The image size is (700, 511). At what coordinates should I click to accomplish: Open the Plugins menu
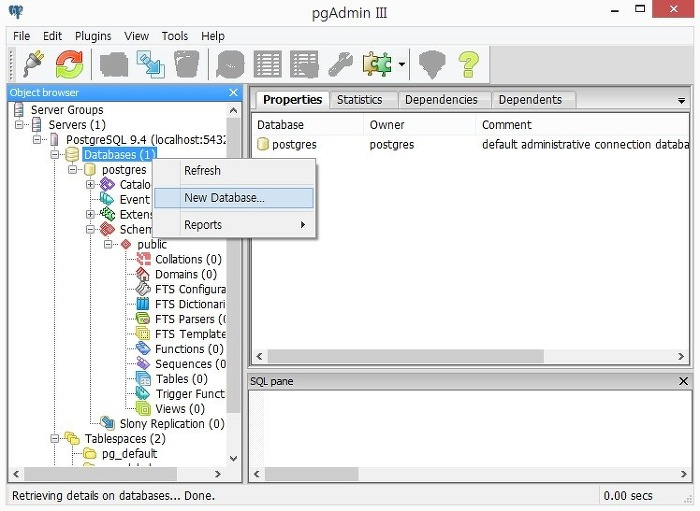(x=93, y=36)
